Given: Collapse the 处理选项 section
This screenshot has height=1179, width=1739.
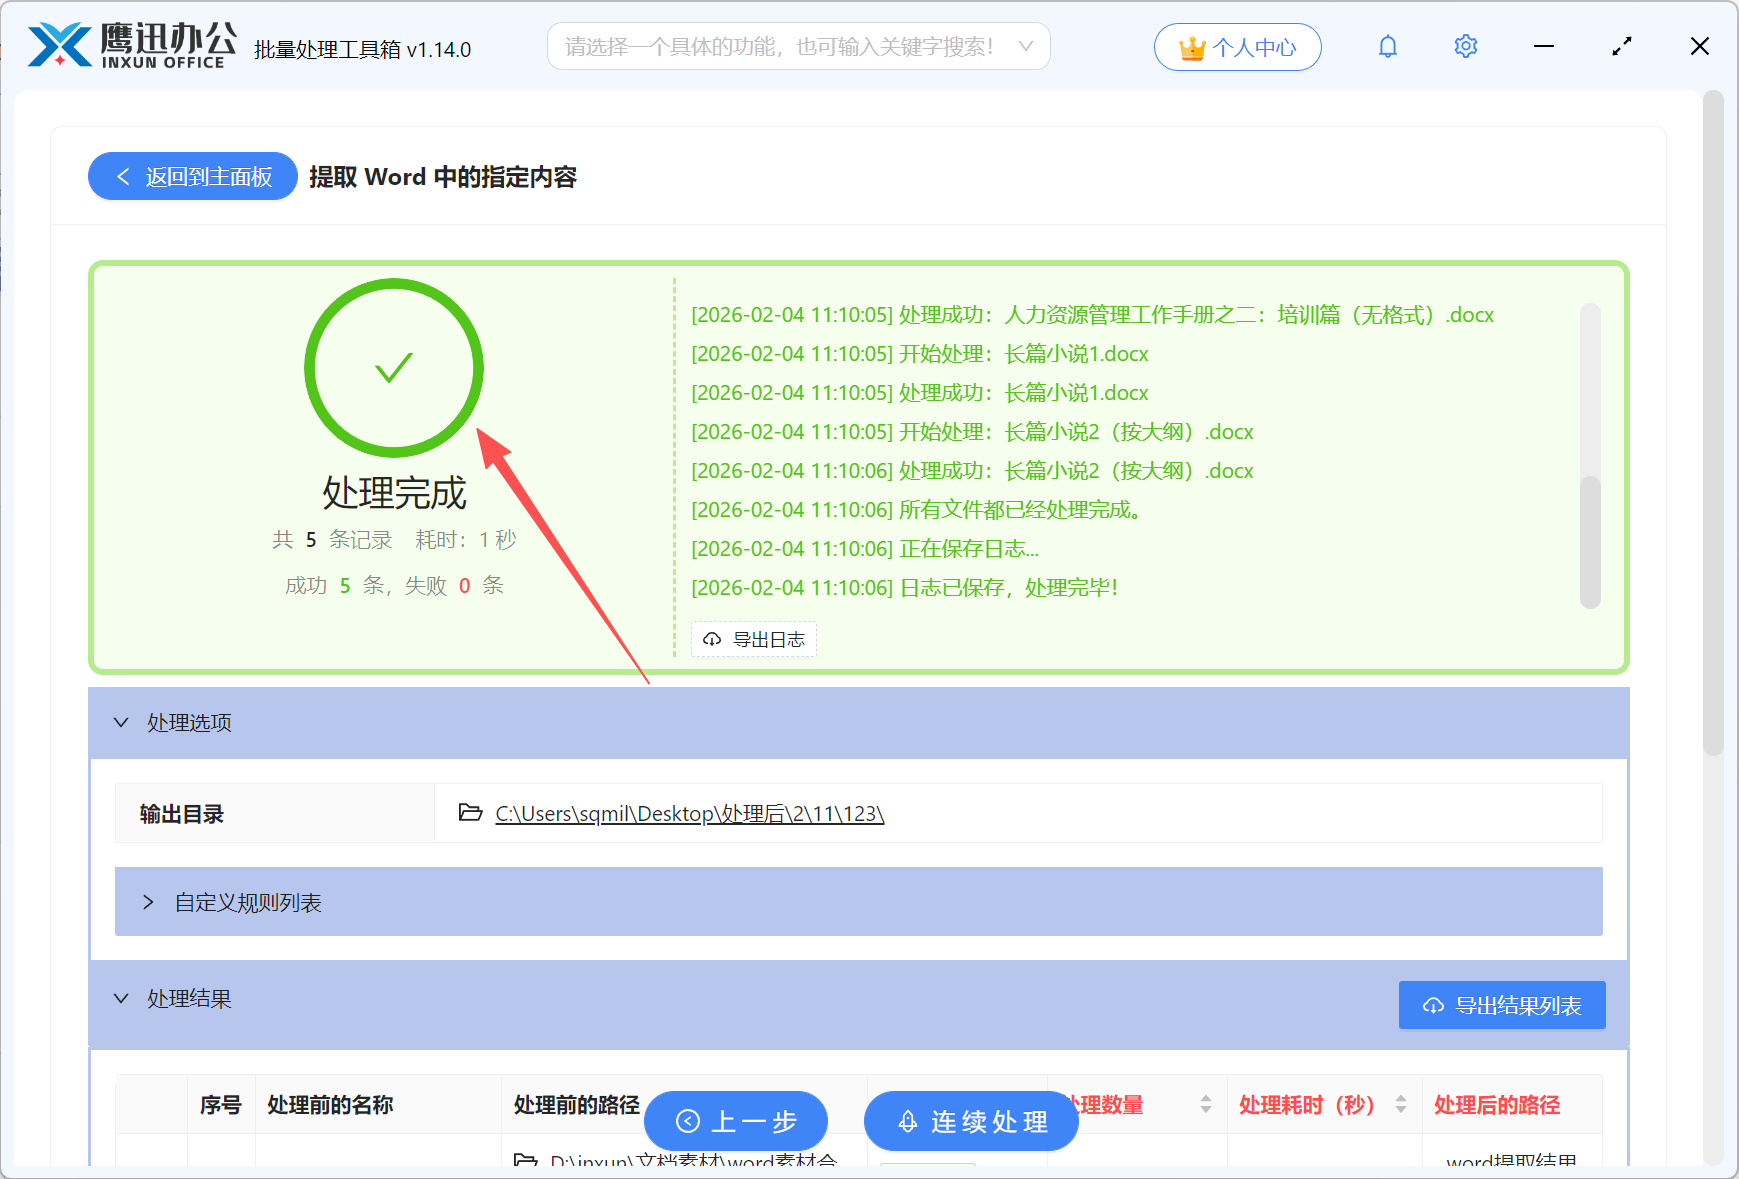Looking at the screenshot, I should point(121,722).
